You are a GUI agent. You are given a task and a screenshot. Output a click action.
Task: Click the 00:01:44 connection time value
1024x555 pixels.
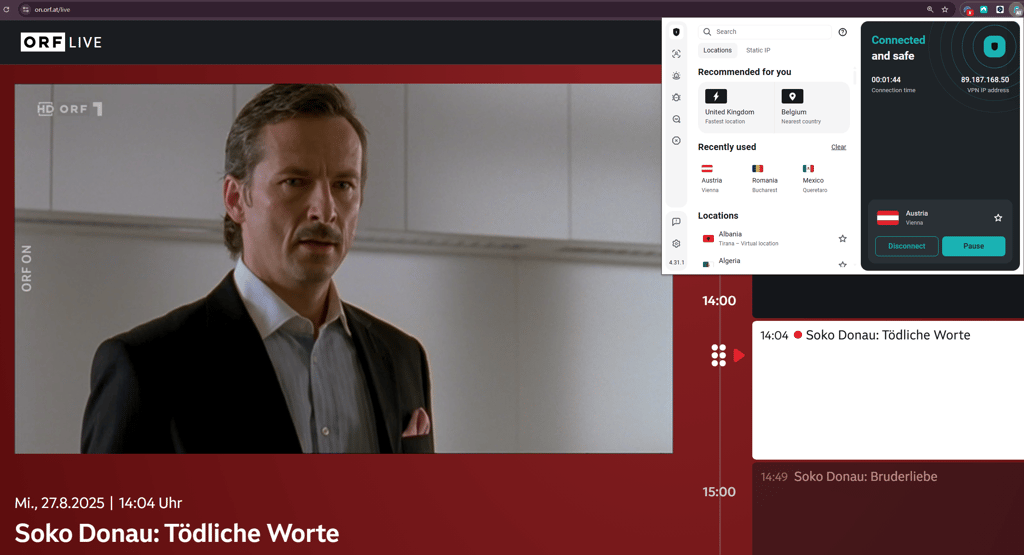[886, 80]
